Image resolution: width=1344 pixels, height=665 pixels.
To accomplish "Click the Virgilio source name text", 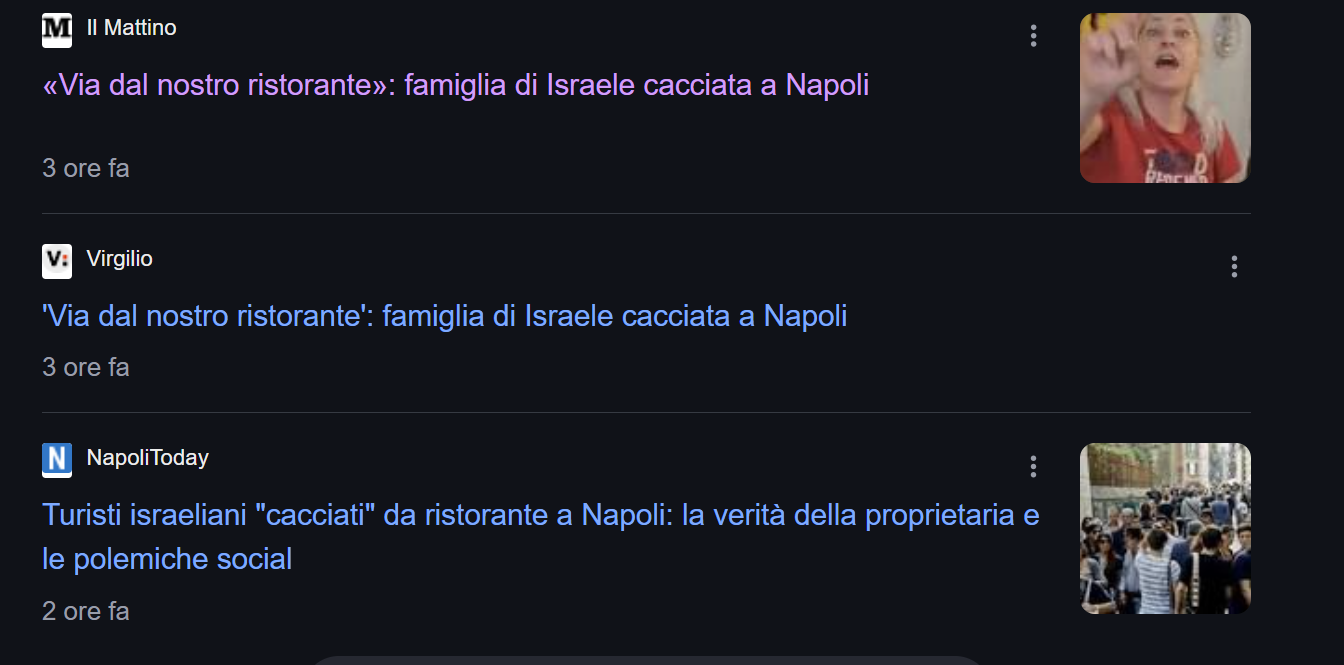I will coord(119,259).
